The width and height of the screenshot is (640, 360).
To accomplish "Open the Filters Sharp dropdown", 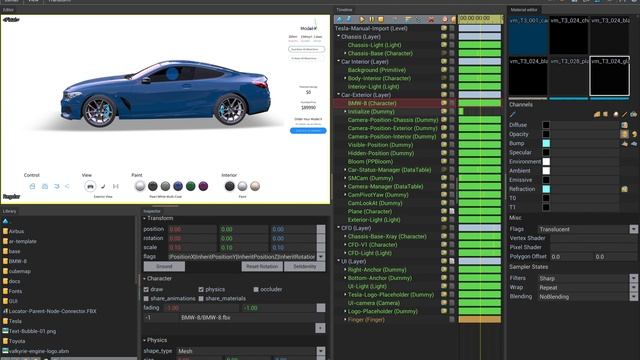I will [633, 278].
